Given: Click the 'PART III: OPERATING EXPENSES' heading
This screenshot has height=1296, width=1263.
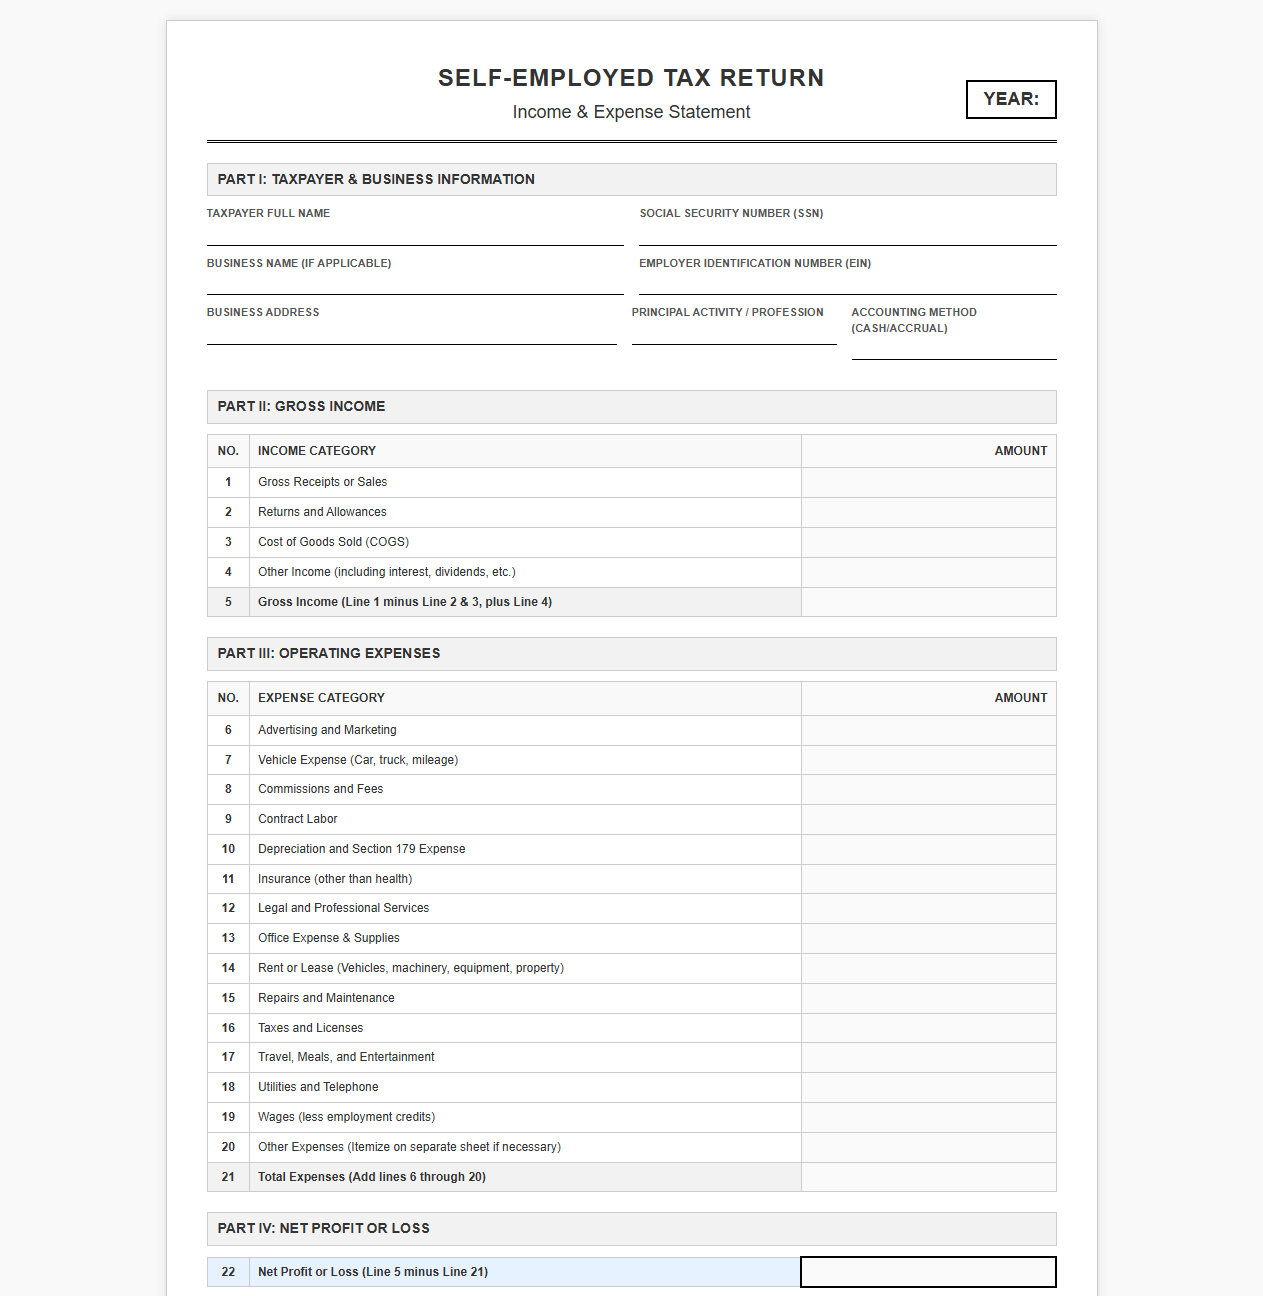Looking at the screenshot, I should [x=329, y=653].
